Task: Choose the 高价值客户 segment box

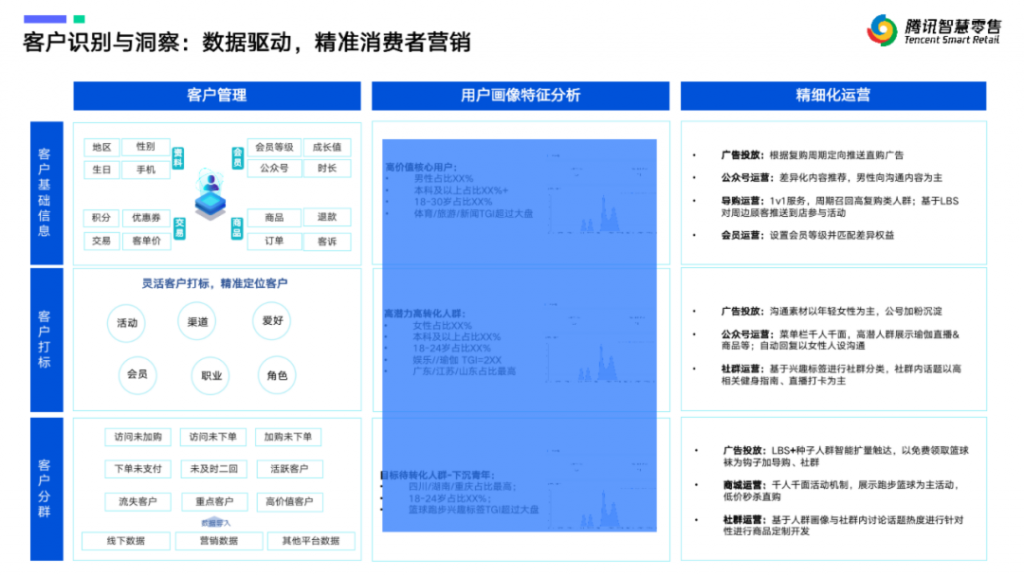Action: (x=289, y=502)
